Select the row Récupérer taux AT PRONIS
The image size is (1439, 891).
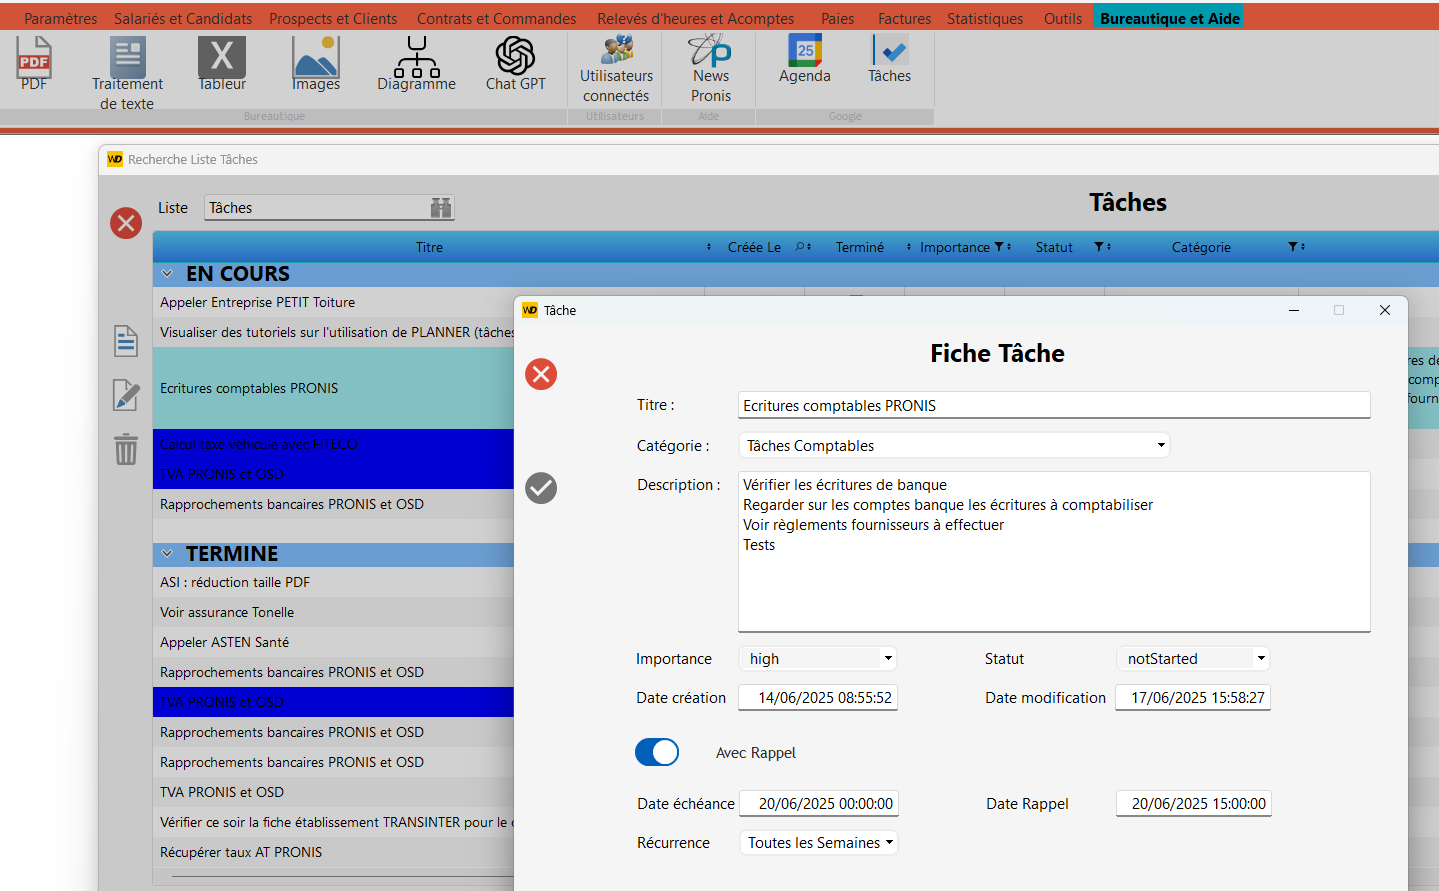(333, 852)
